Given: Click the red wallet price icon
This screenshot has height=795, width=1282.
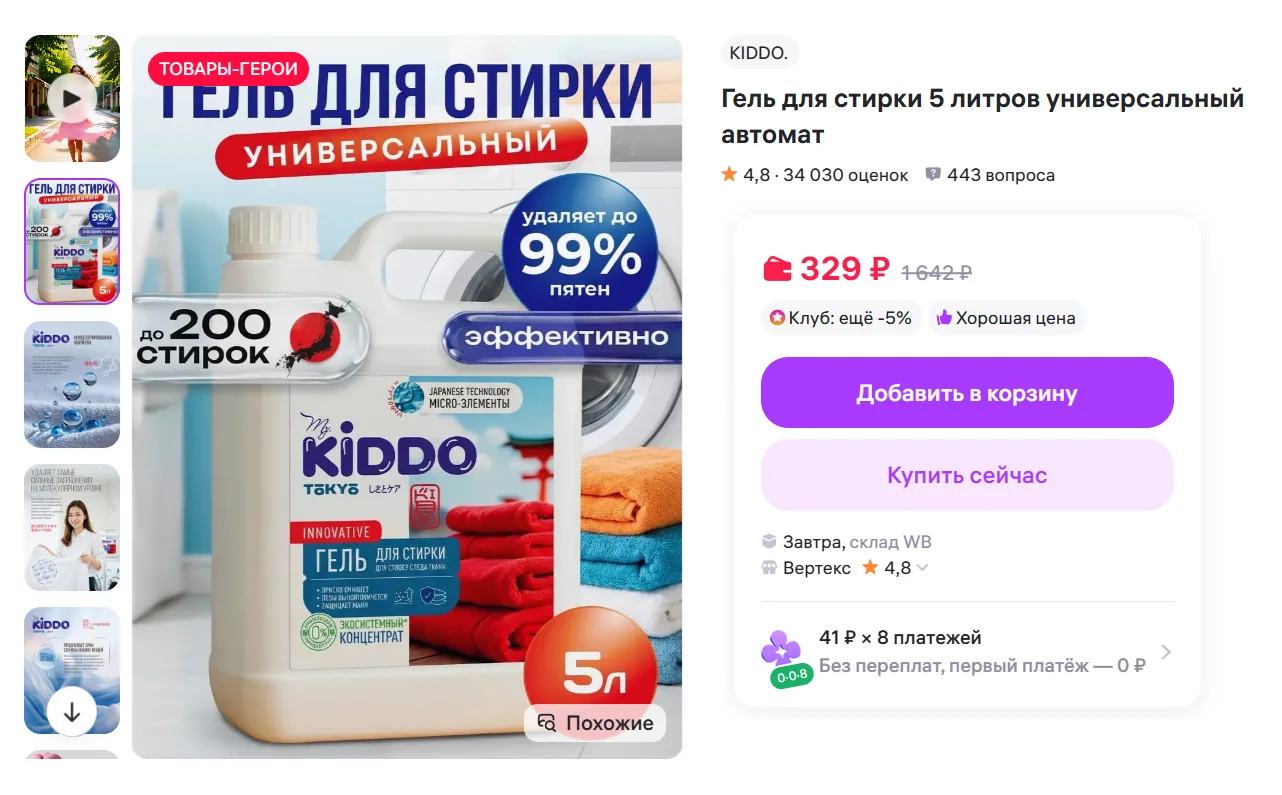Looking at the screenshot, I should tap(777, 269).
